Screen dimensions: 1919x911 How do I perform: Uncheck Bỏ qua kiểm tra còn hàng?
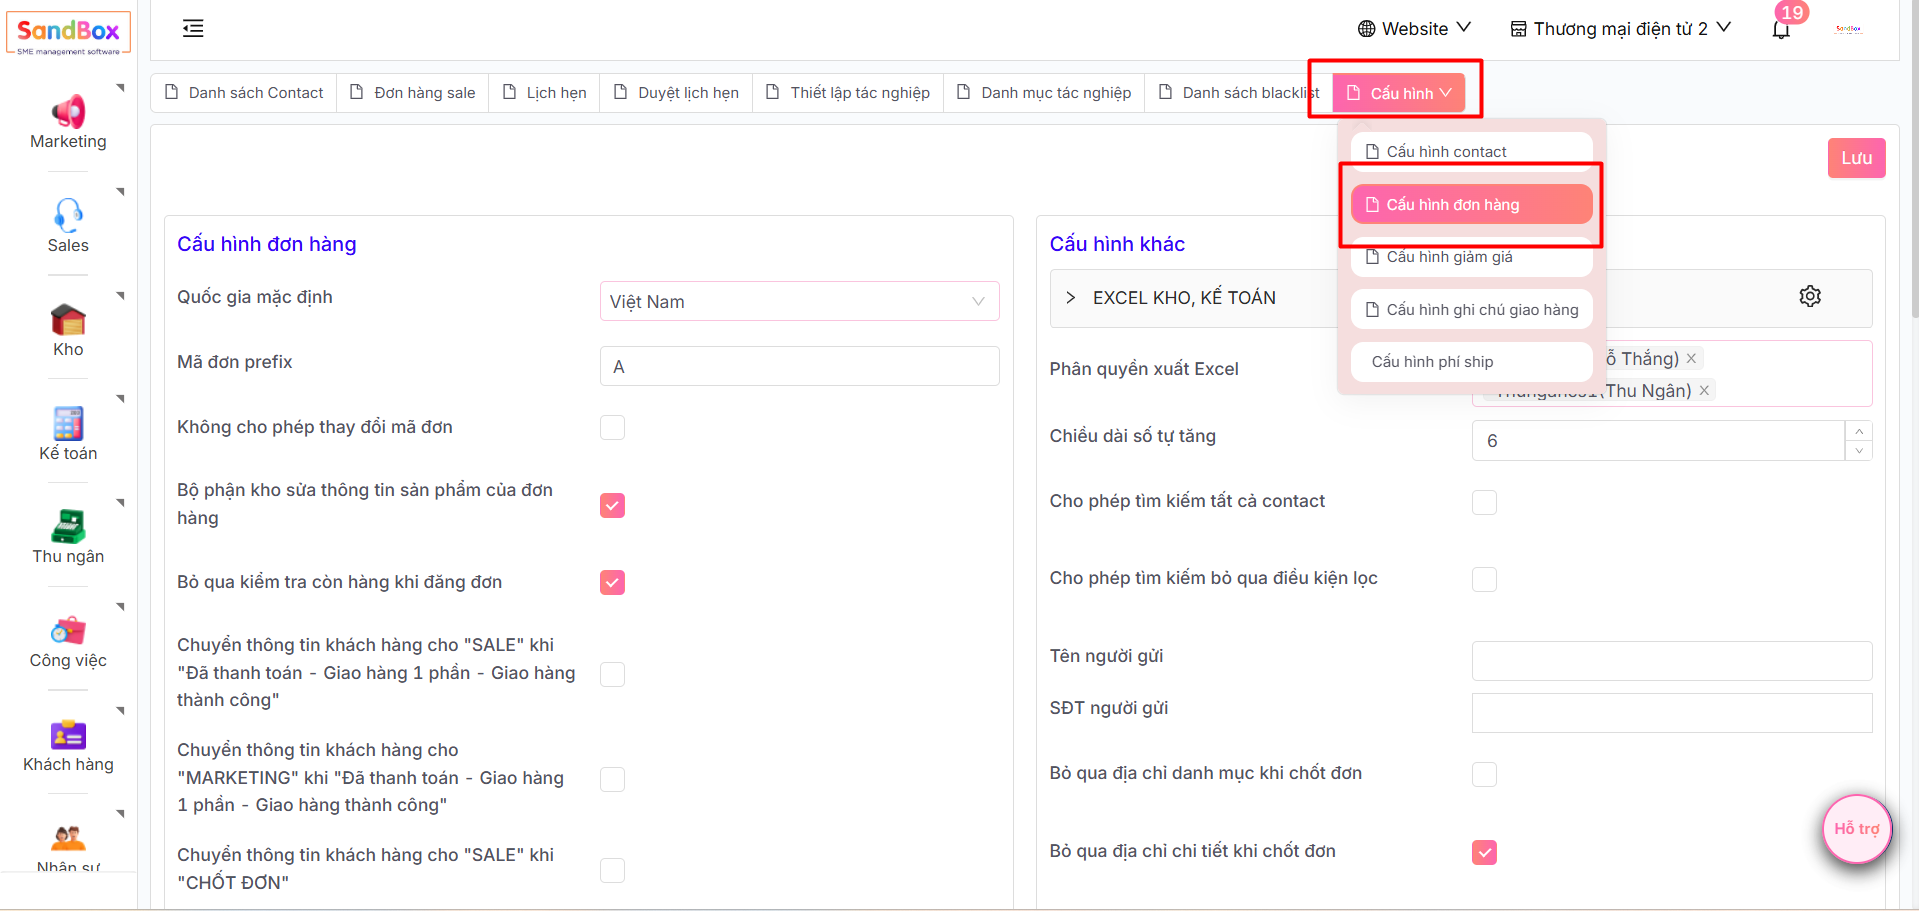612,583
